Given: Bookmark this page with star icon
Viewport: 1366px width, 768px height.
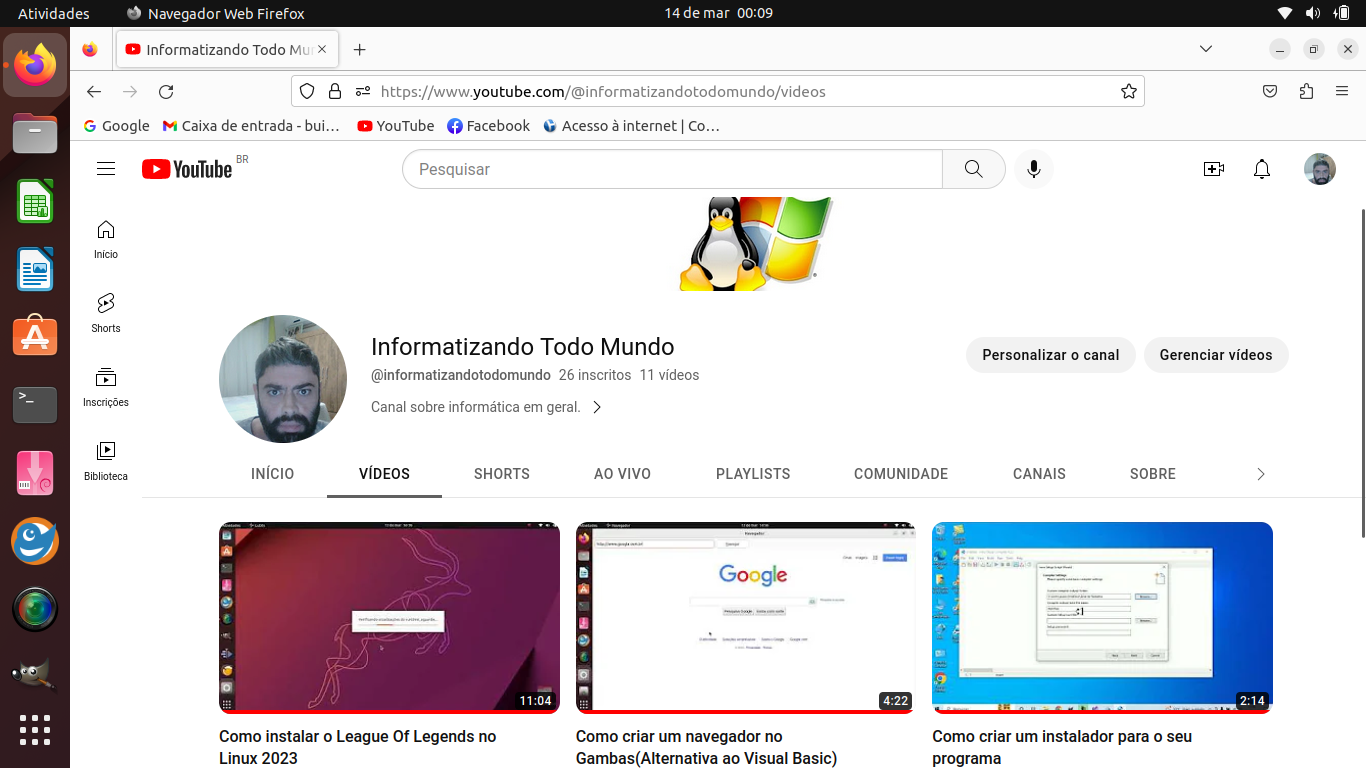Looking at the screenshot, I should pyautogui.click(x=1129, y=91).
